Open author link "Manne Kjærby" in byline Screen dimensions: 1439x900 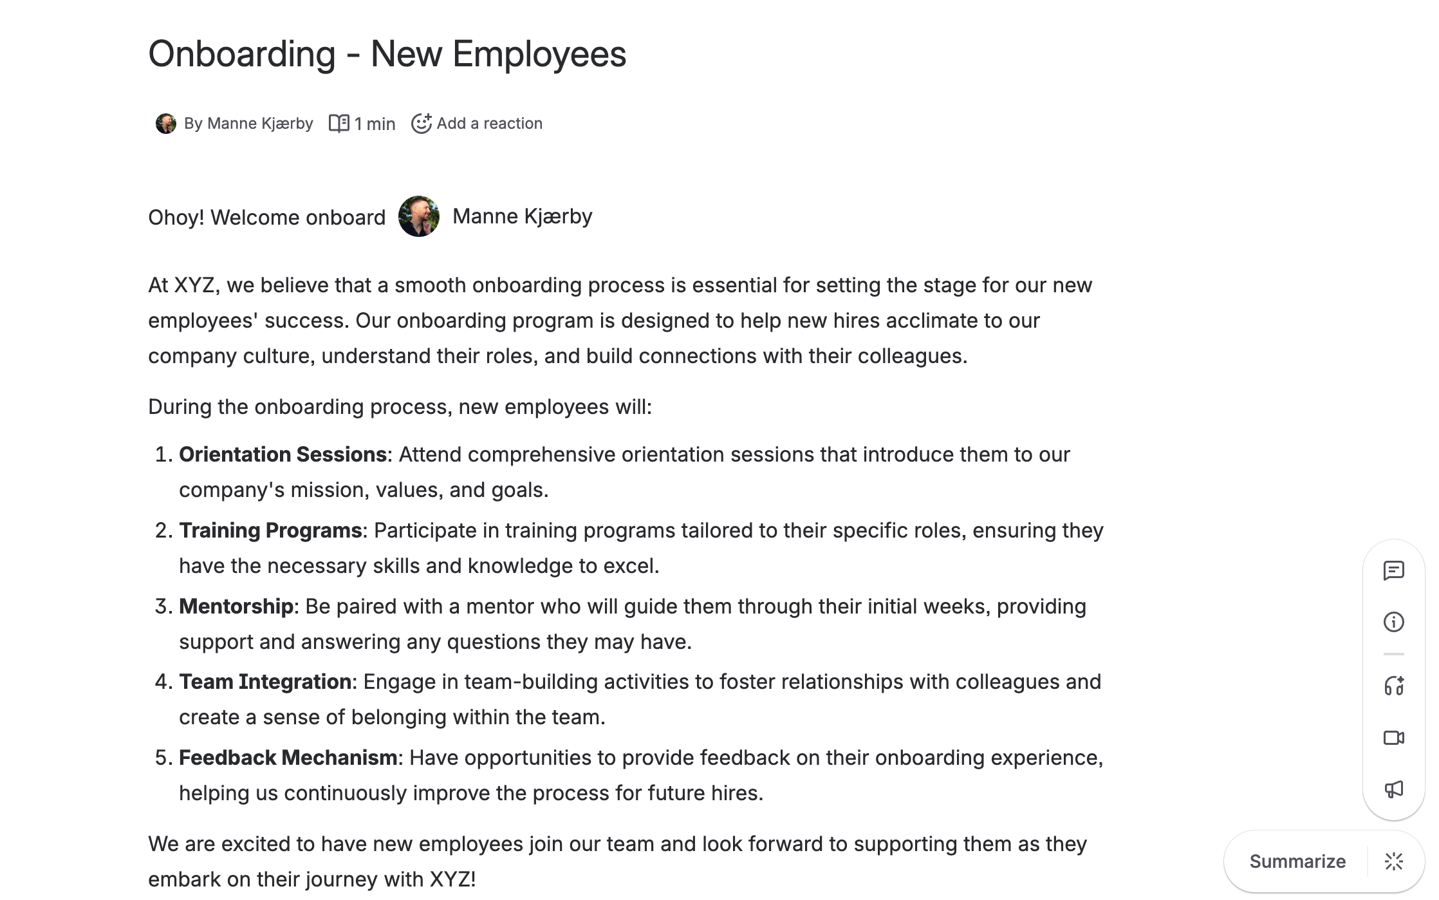point(259,123)
